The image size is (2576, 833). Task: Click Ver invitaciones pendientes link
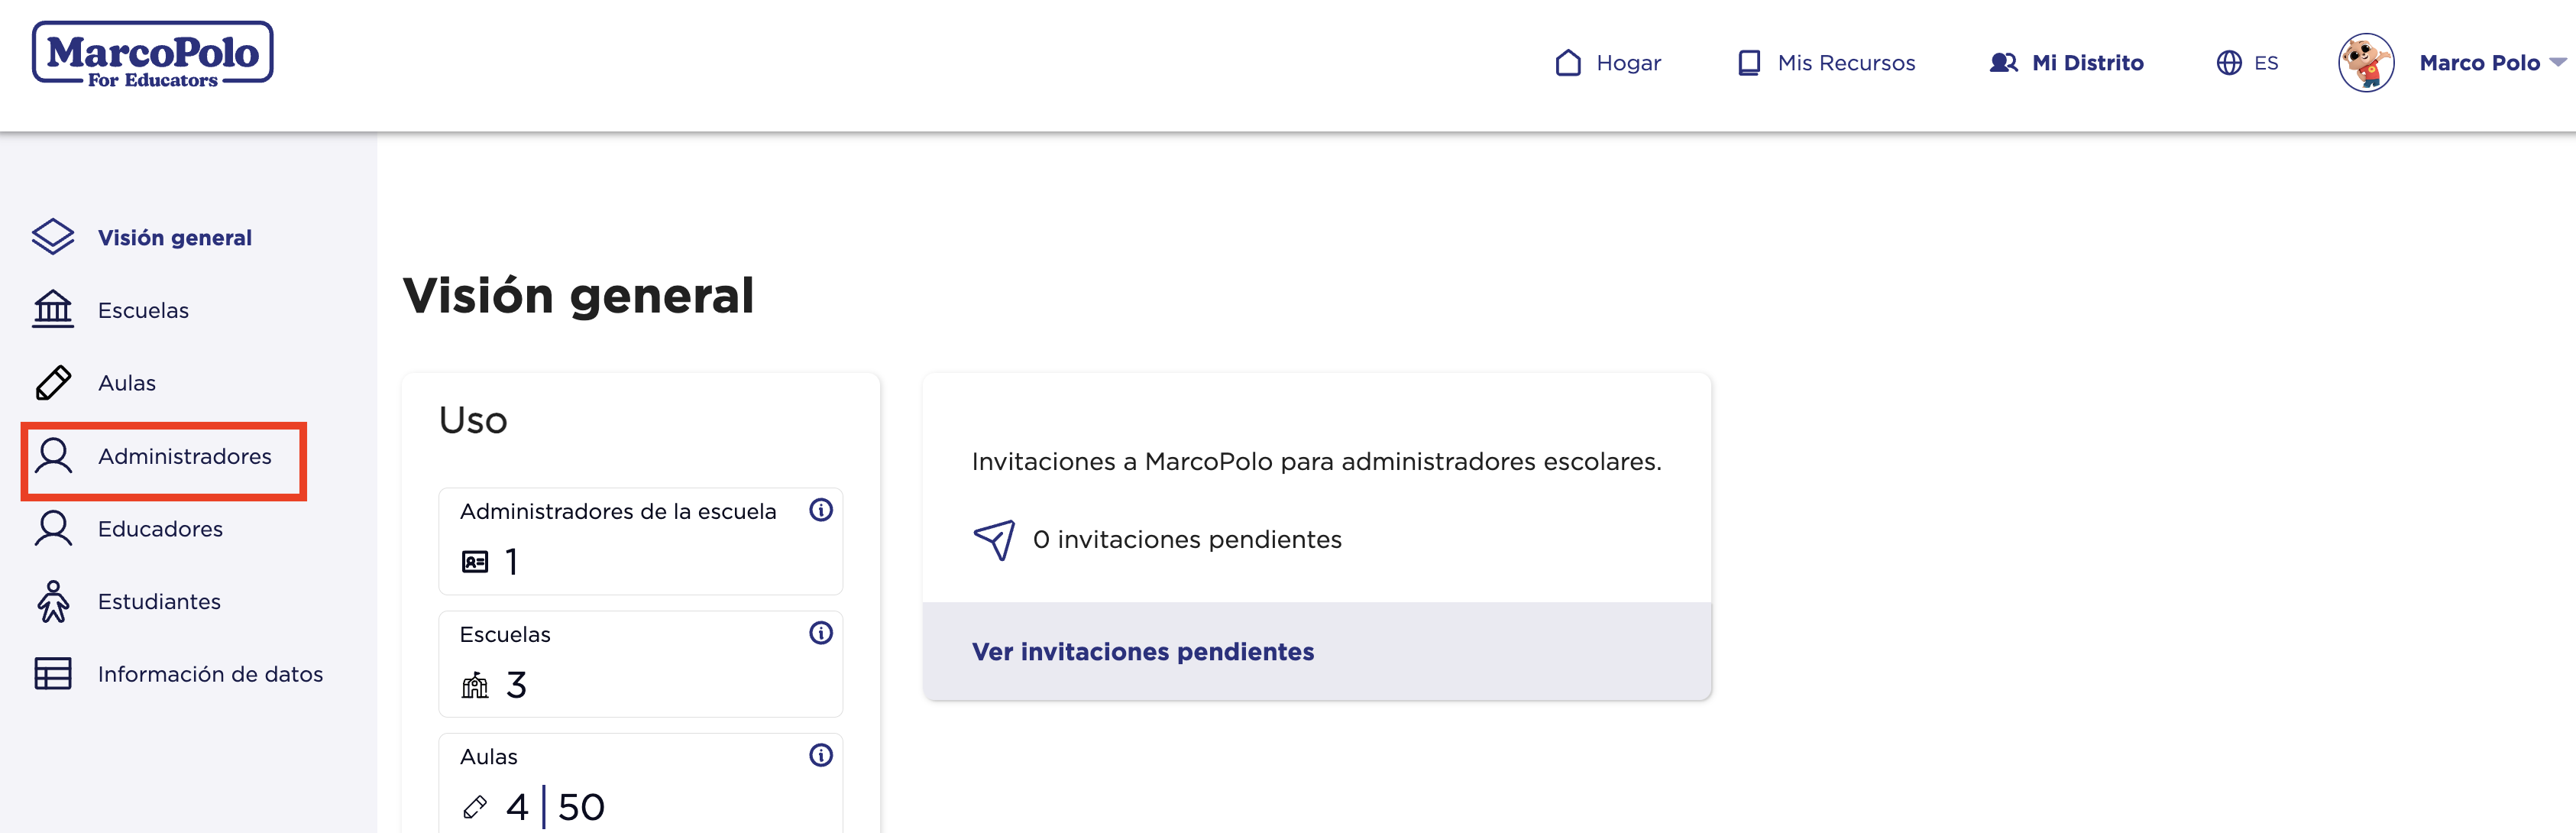tap(1143, 651)
